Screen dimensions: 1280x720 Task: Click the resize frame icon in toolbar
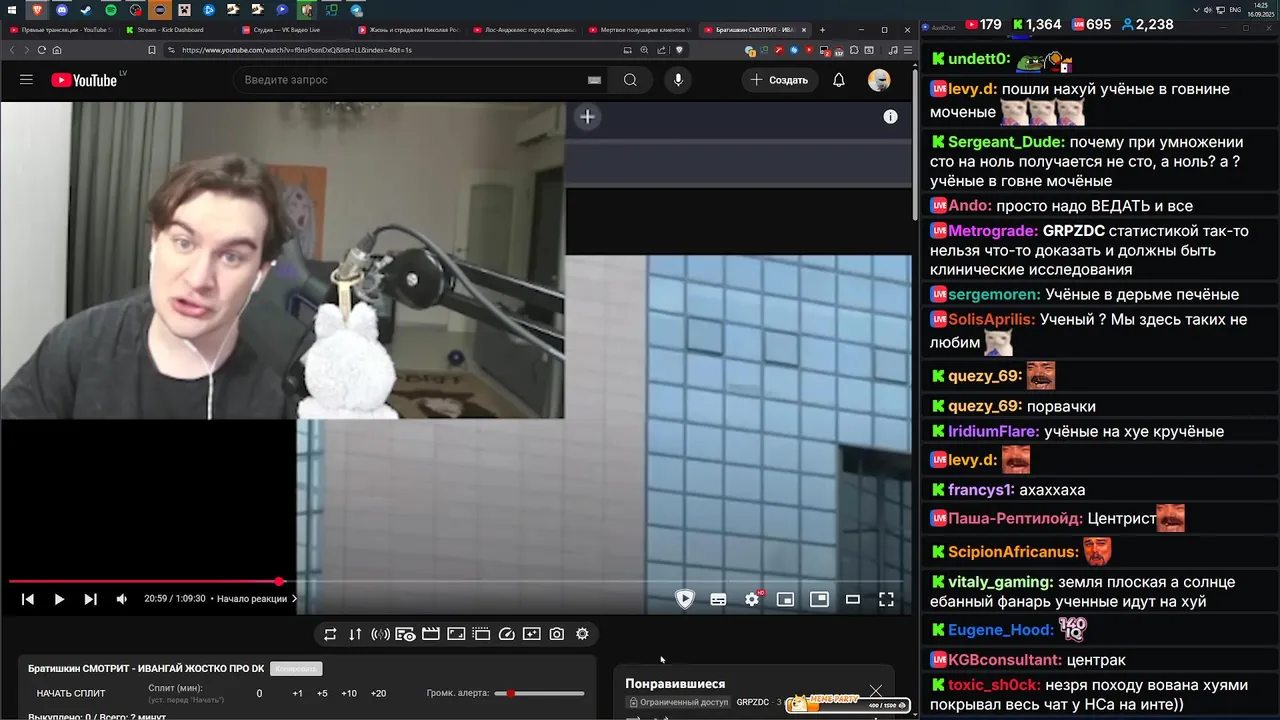(456, 634)
